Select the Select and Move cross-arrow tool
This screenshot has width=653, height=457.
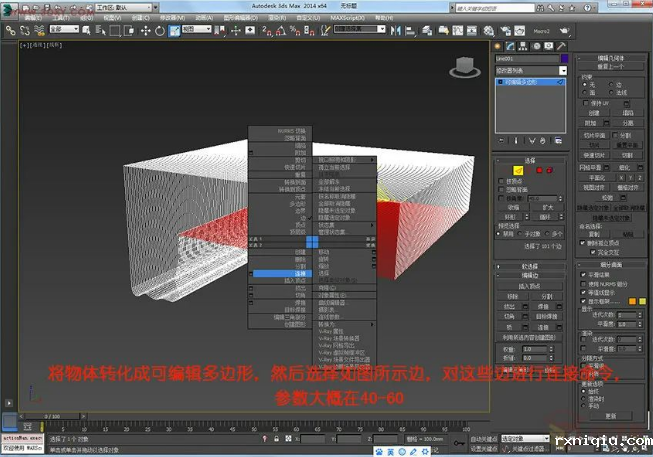coord(145,30)
